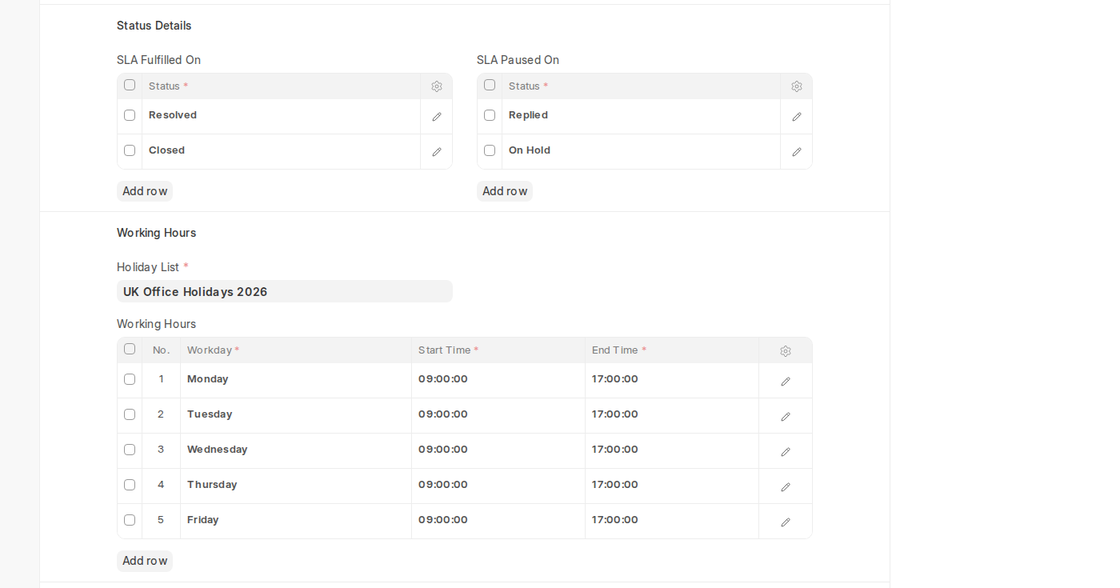Edit the Resolved status row
Viewport: 1120px width, 588px height.
(436, 116)
